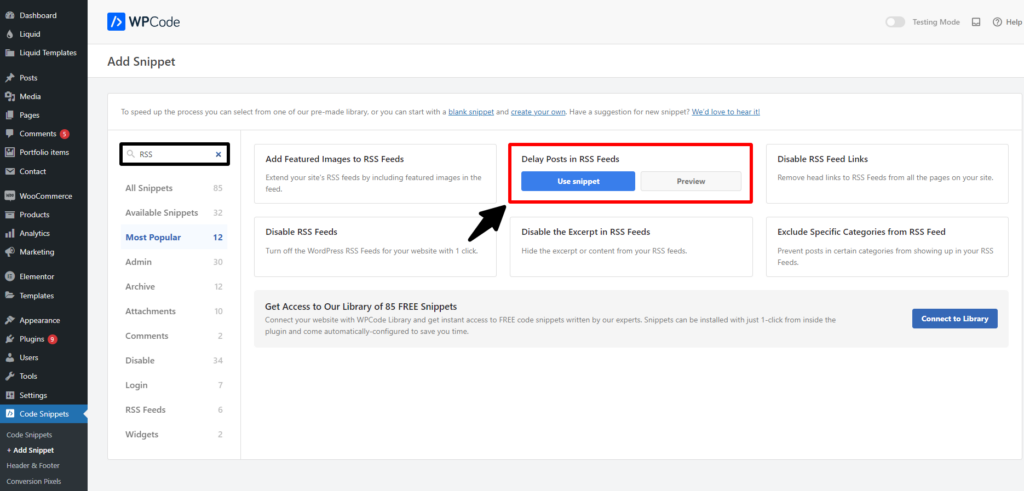Open + Add Snippet submenu item
The image size is (1024, 491).
click(30, 451)
